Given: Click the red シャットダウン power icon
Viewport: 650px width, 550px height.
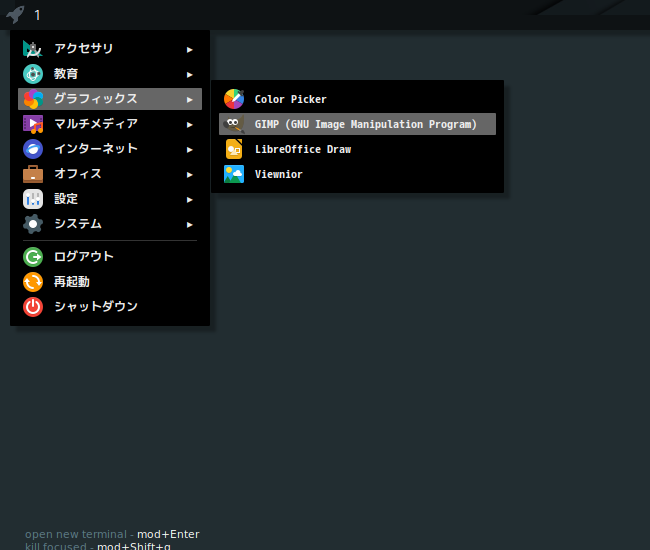Looking at the screenshot, I should [x=33, y=307].
